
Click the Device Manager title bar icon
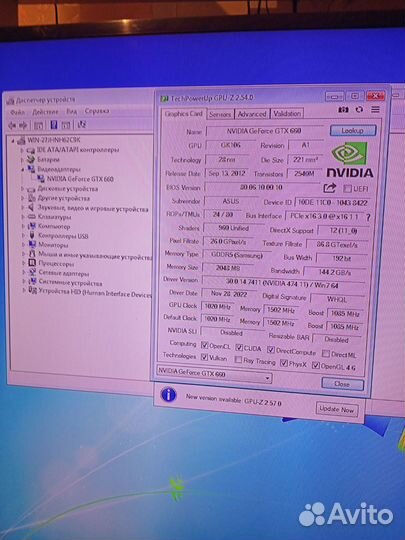tap(10, 101)
